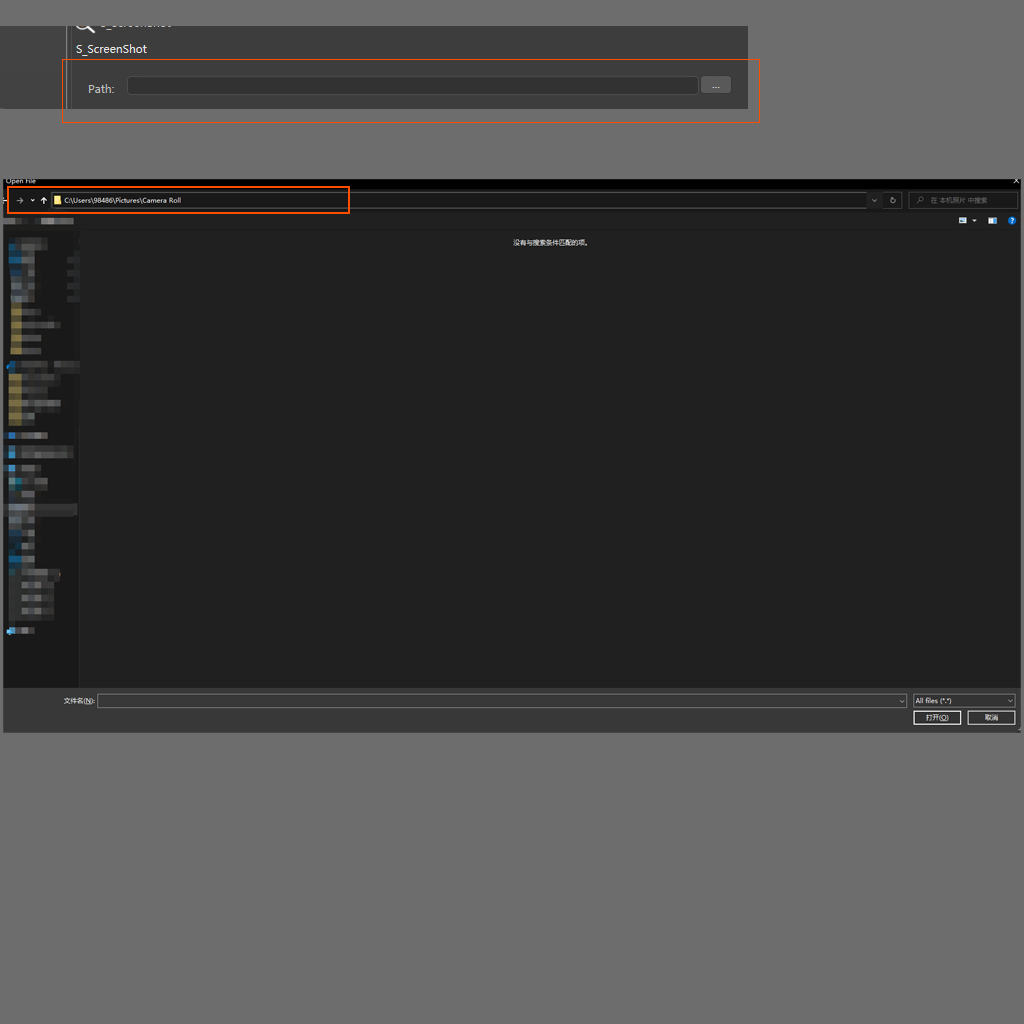Open the recent locations dropdown arrow
The width and height of the screenshot is (1024, 1024).
[32, 200]
